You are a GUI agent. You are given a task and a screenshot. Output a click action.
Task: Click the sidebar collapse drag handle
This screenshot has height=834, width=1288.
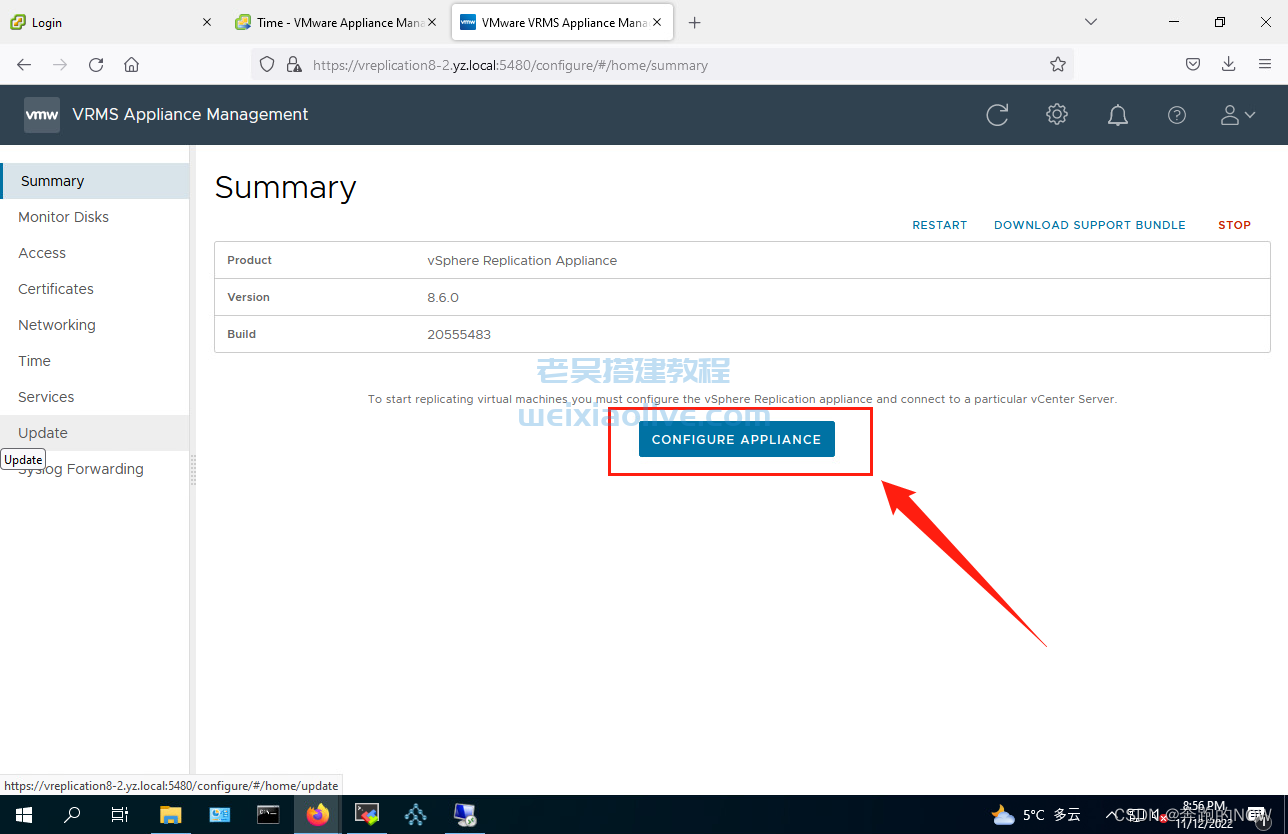(x=193, y=470)
